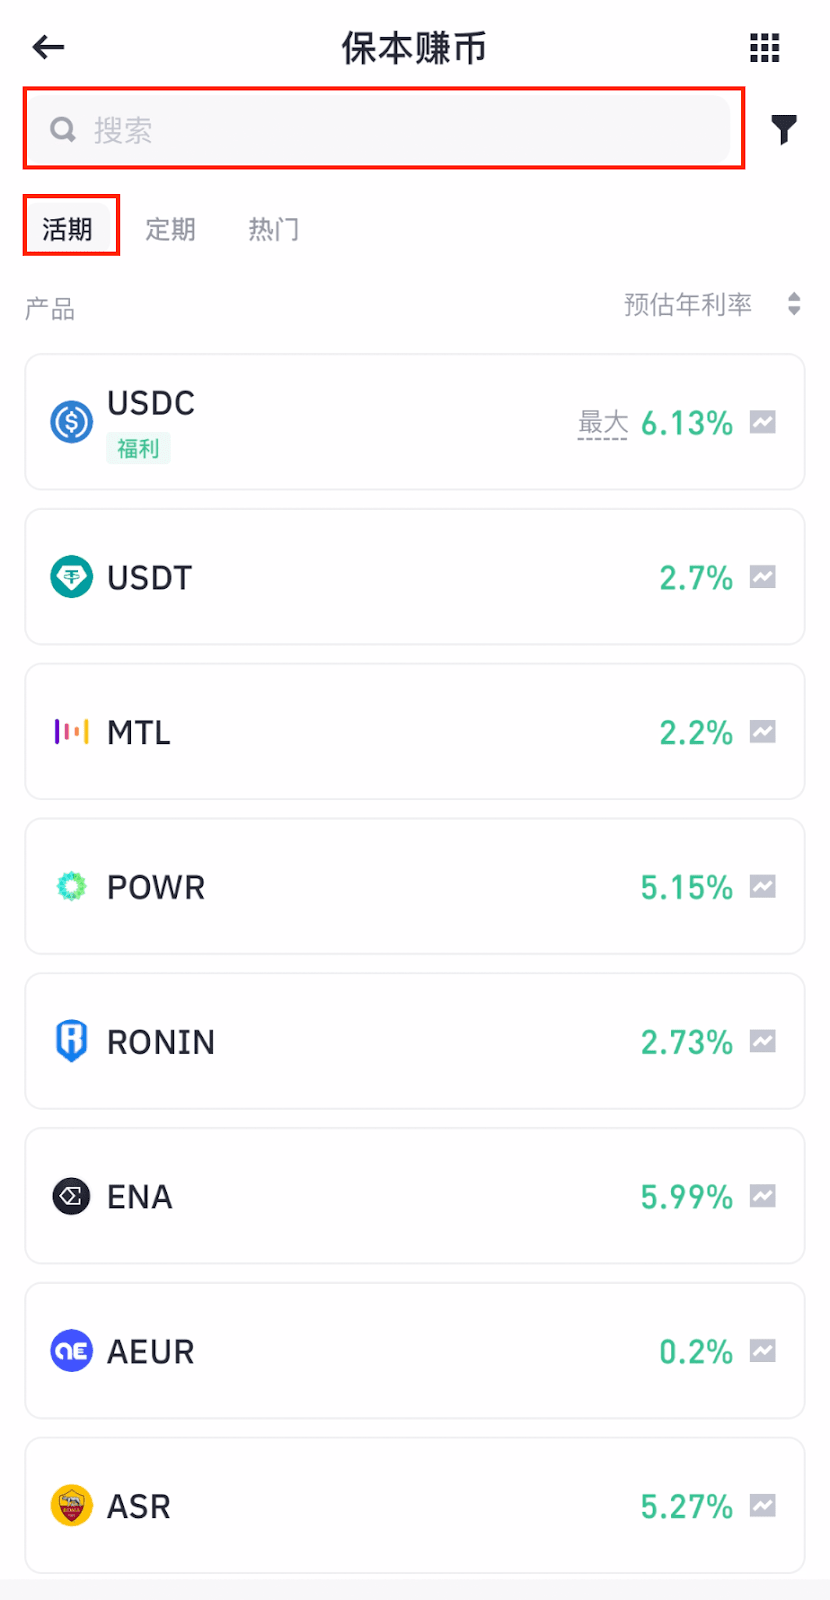This screenshot has height=1600, width=830.
Task: Switch to the 热门 tab
Action: (273, 229)
